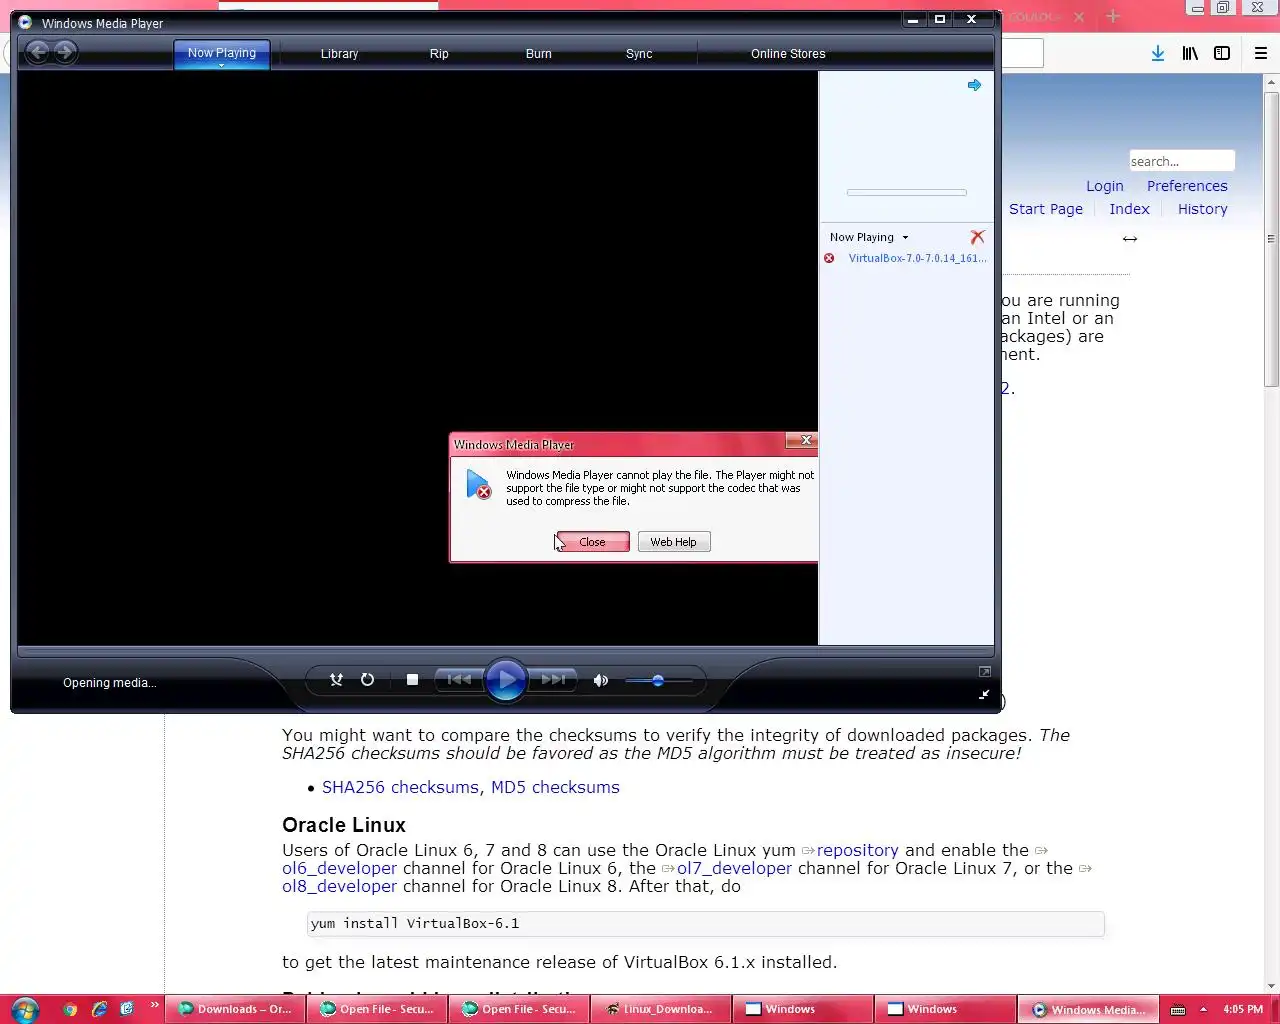Go to the previous track
Viewport: 1280px width, 1024px height.
(459, 680)
